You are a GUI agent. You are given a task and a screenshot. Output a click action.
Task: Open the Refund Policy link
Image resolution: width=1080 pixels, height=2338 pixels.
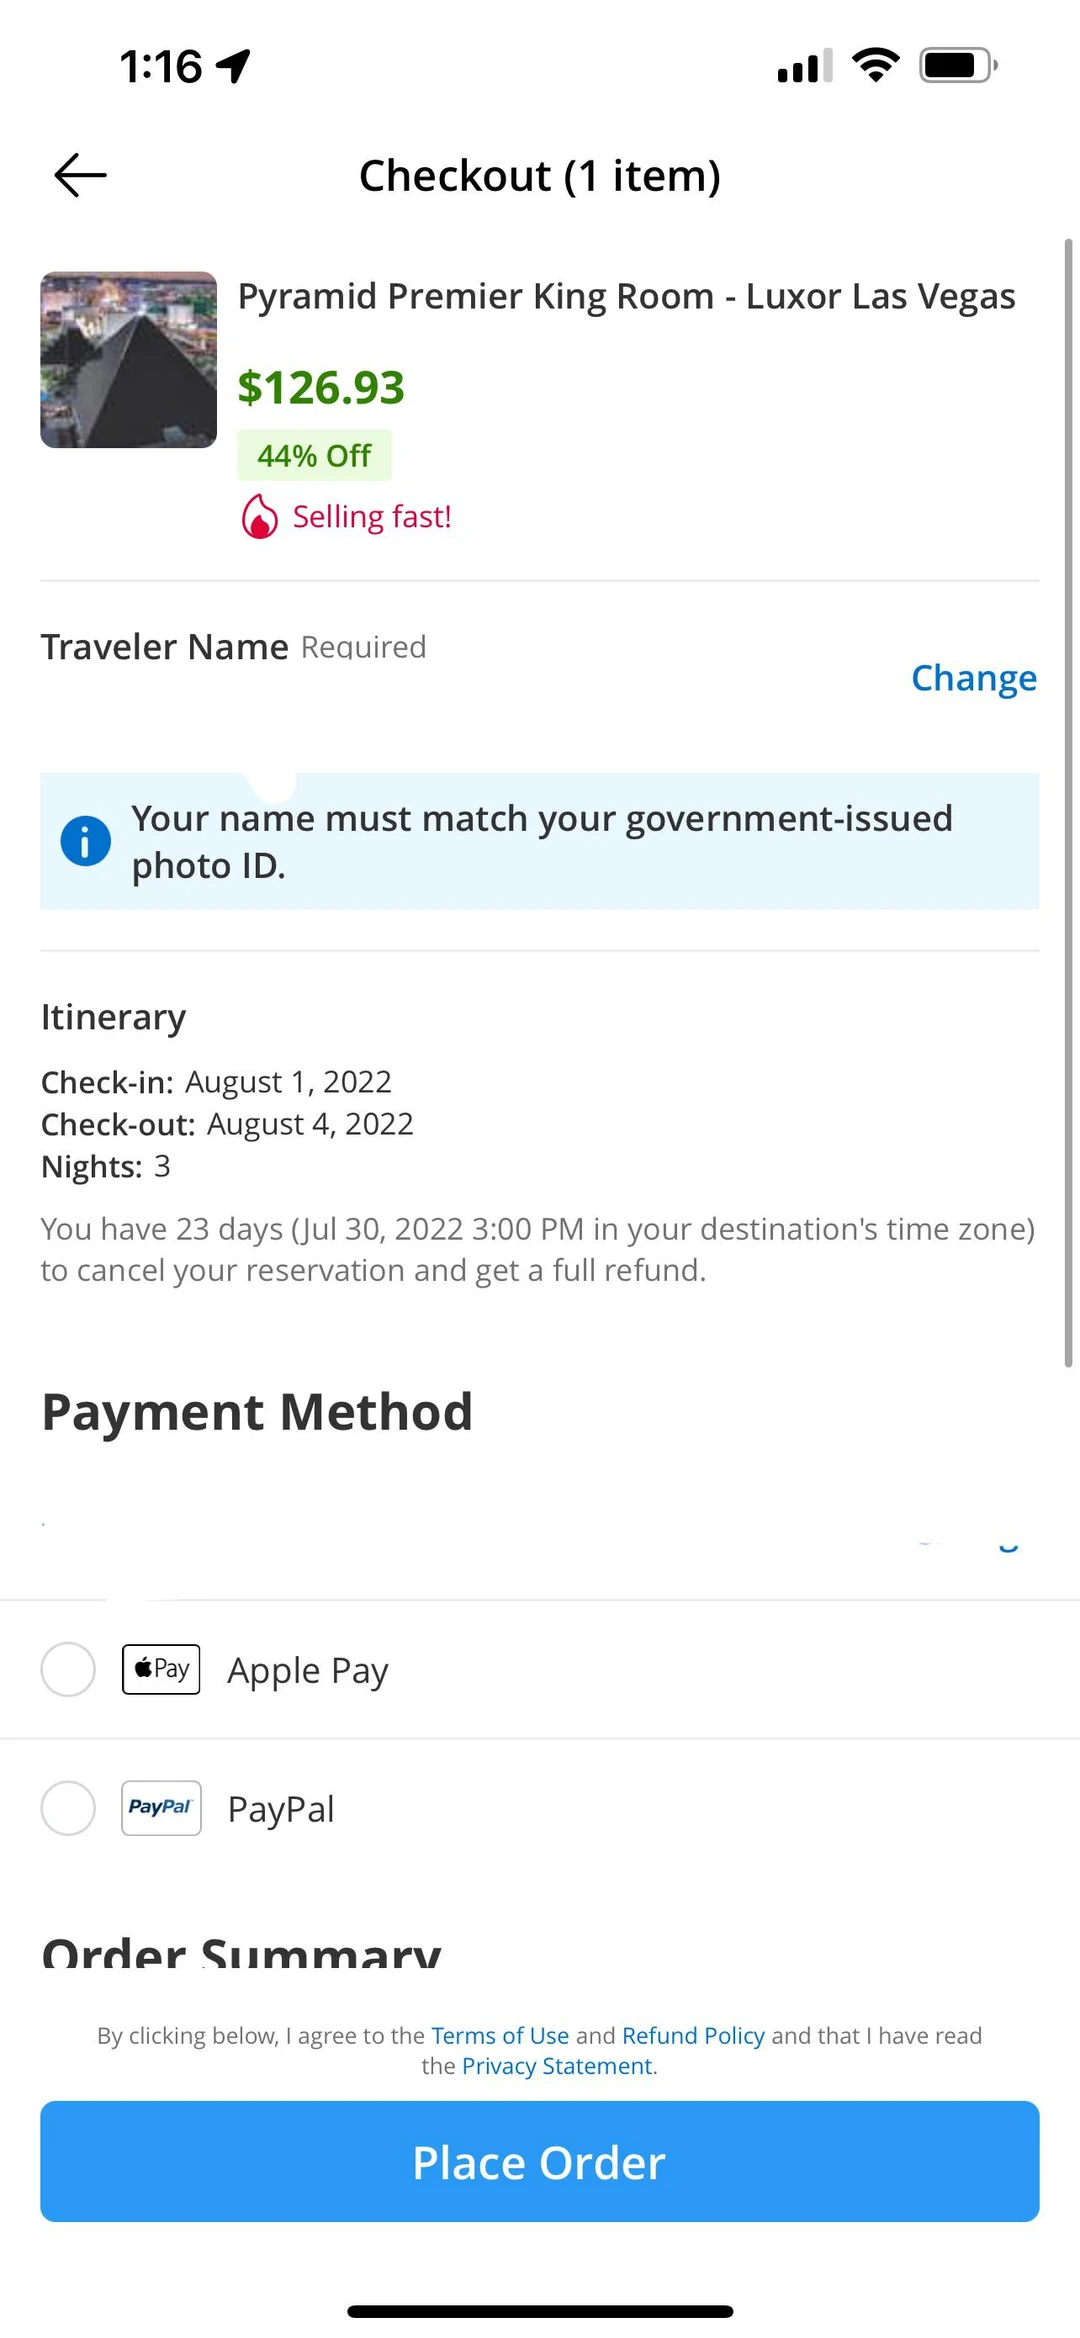(693, 2036)
